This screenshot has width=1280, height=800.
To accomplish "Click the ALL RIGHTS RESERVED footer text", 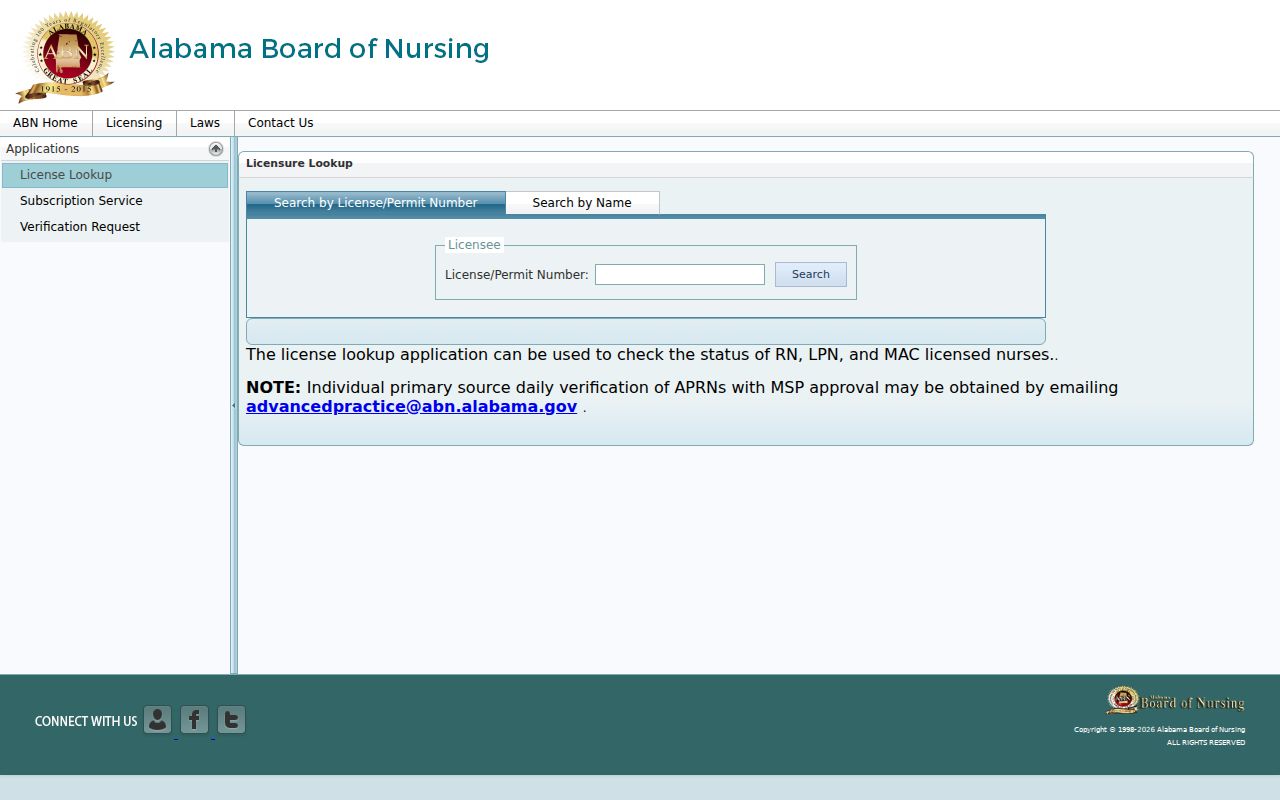I will 1206,742.
